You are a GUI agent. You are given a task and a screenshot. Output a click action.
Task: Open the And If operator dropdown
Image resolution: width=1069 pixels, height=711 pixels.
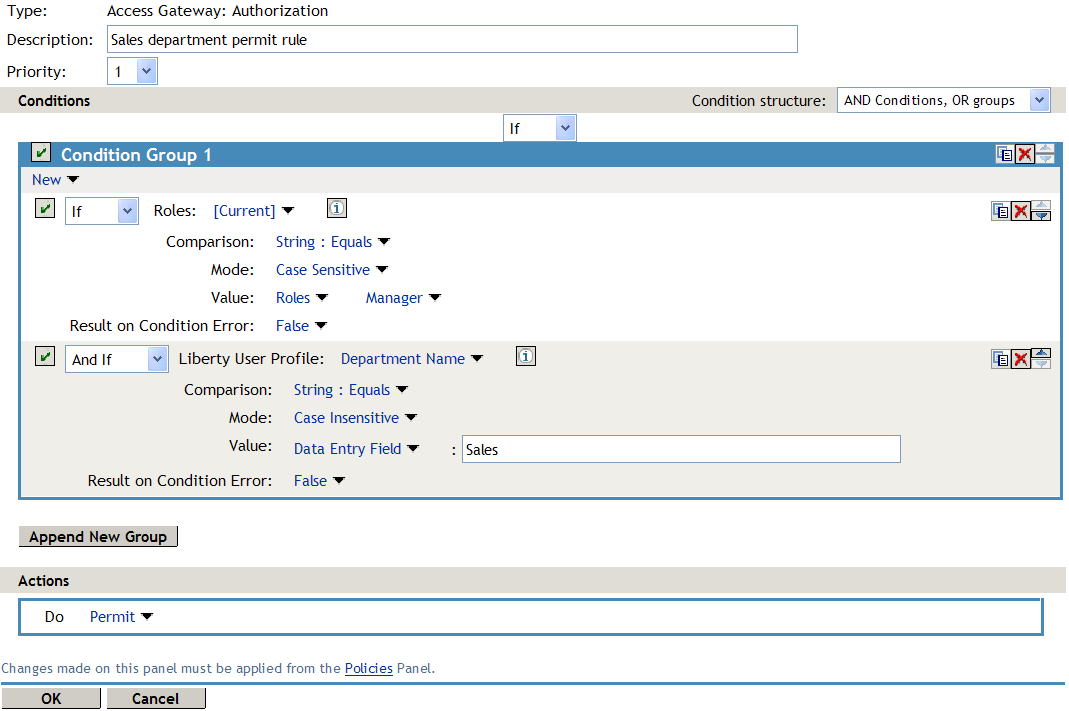(x=117, y=359)
